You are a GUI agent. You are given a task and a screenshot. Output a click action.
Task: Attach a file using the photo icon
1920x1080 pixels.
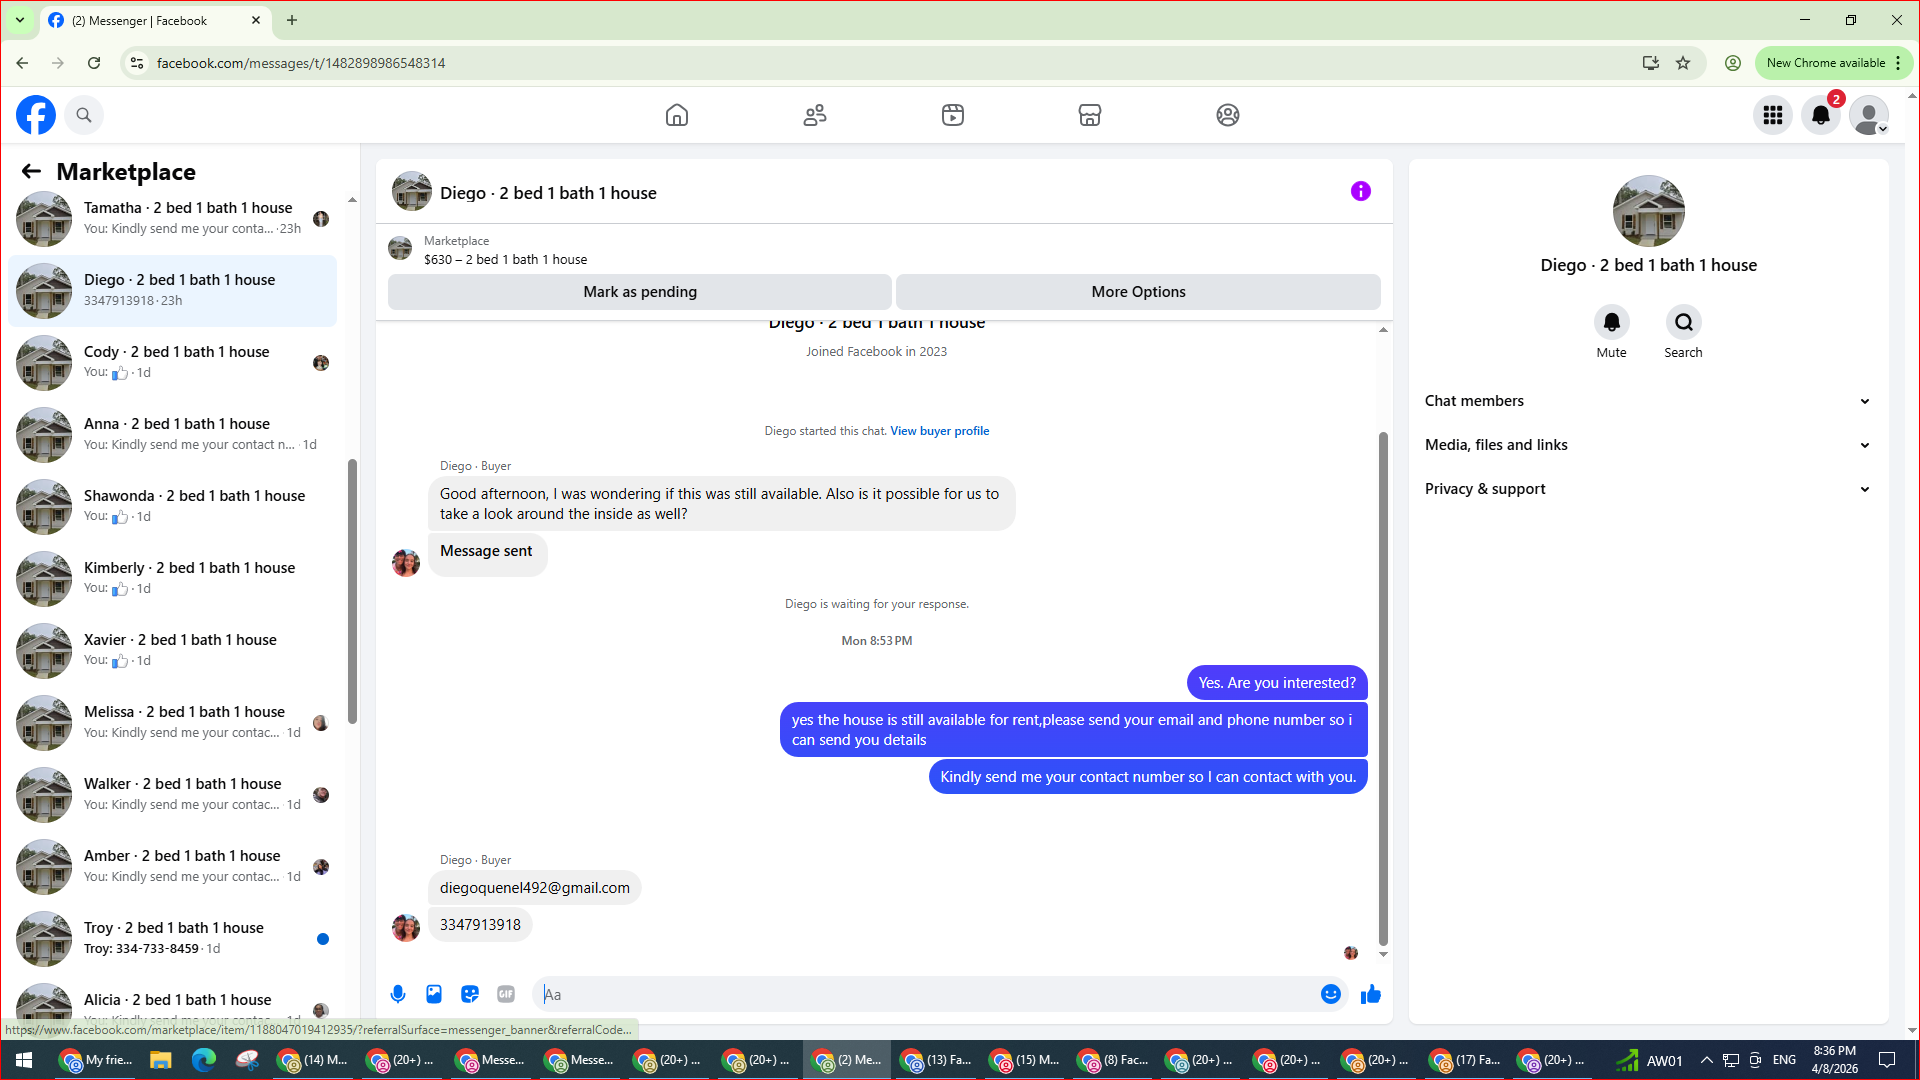coord(434,994)
